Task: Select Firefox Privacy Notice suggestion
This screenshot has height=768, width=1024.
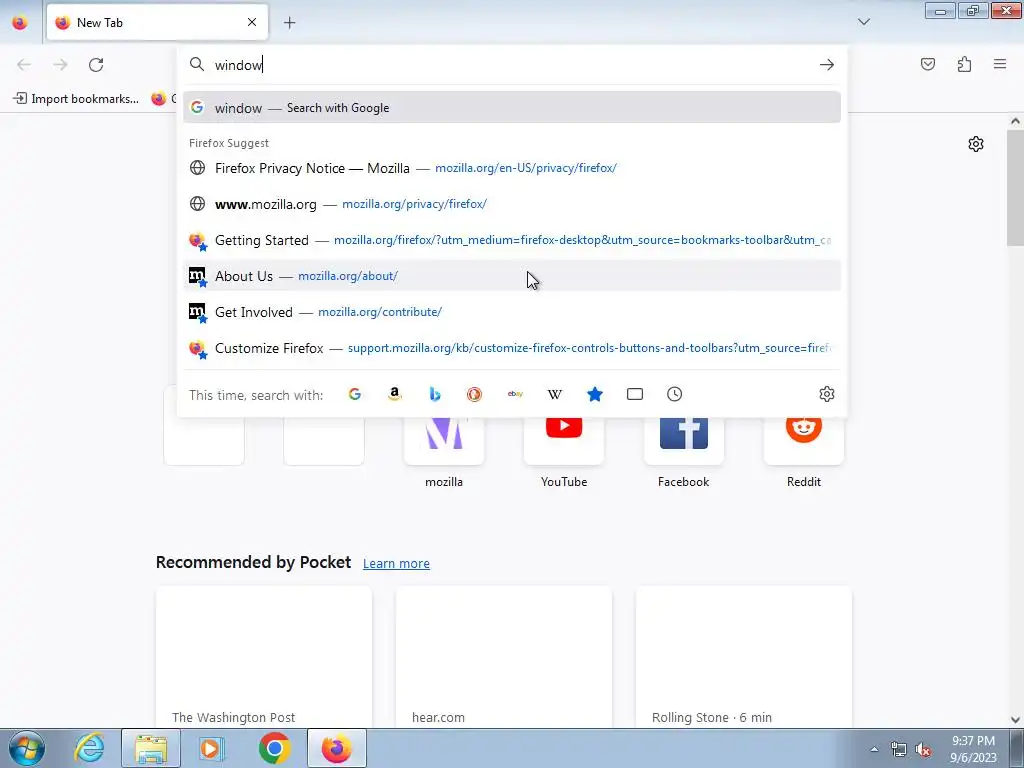Action: coord(512,168)
